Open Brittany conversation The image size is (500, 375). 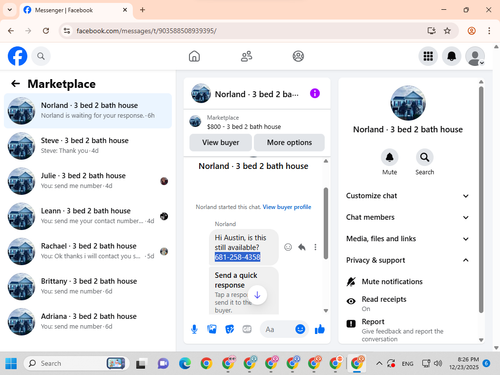pyautogui.click(x=88, y=286)
